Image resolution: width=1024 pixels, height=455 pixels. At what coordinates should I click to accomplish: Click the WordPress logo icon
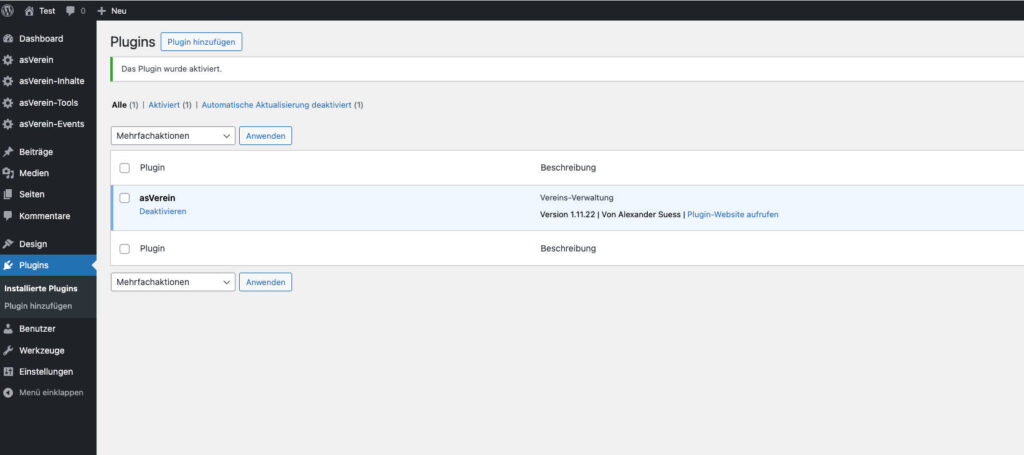click(8, 10)
